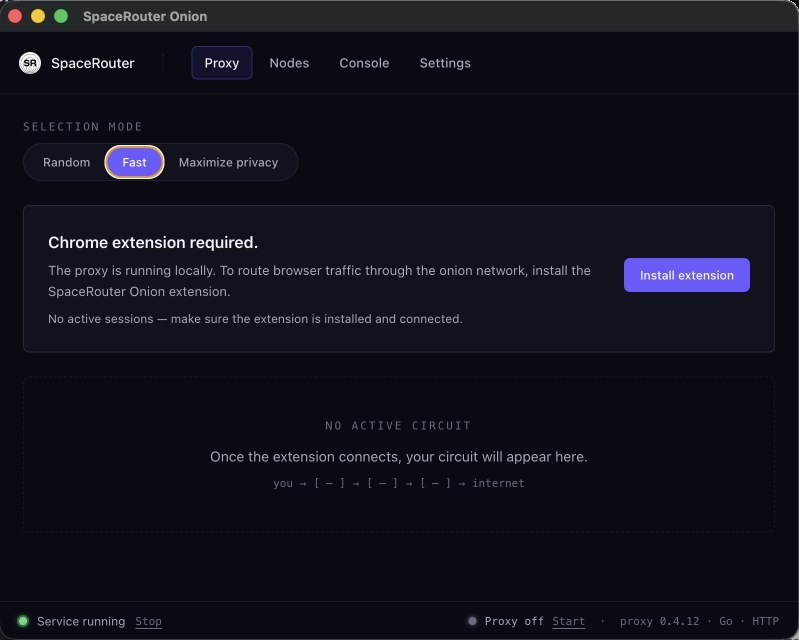799x640 pixels.
Task: Click the "SpaceRouter Onion" window title
Action: point(145,16)
